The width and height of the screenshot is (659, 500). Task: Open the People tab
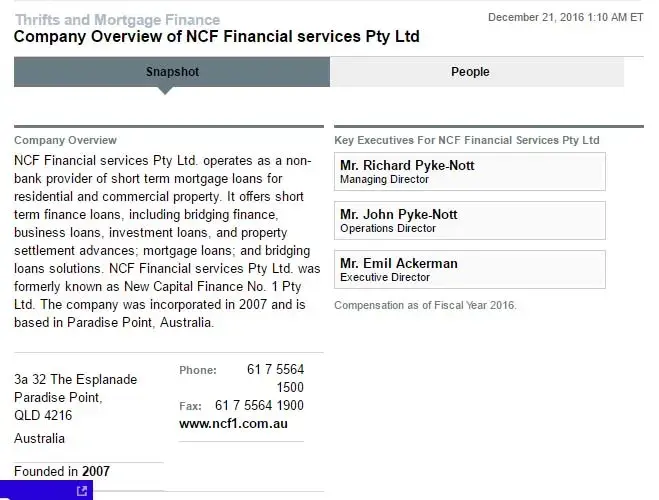[x=470, y=72]
